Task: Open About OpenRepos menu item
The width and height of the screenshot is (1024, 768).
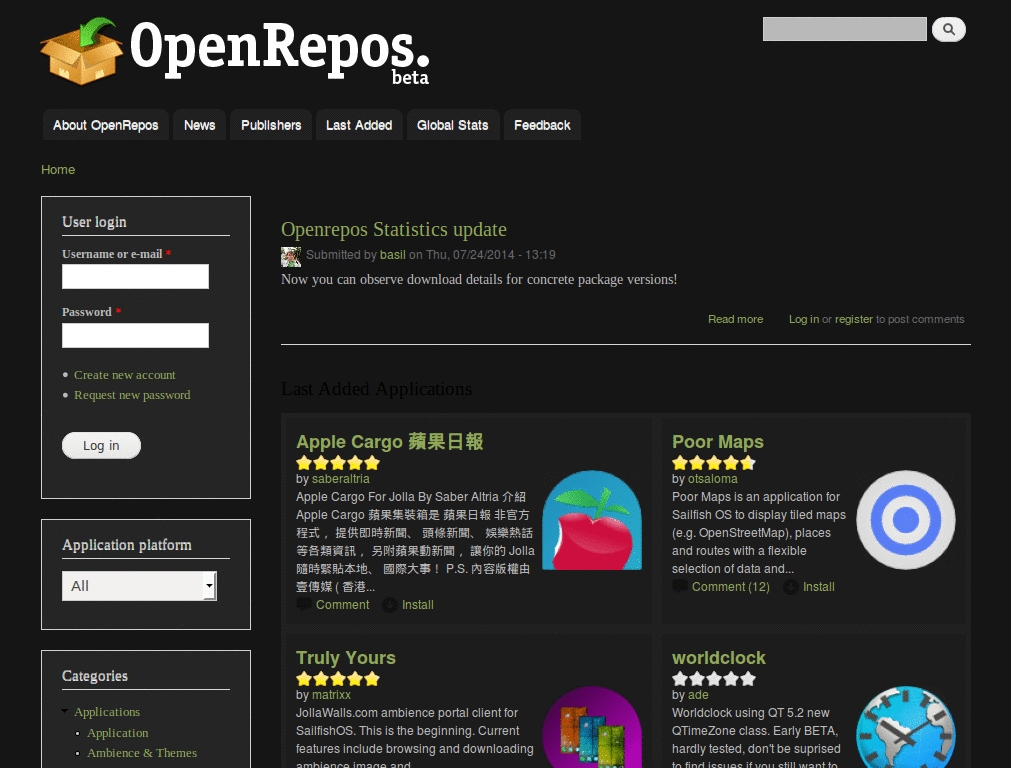Action: tap(106, 125)
